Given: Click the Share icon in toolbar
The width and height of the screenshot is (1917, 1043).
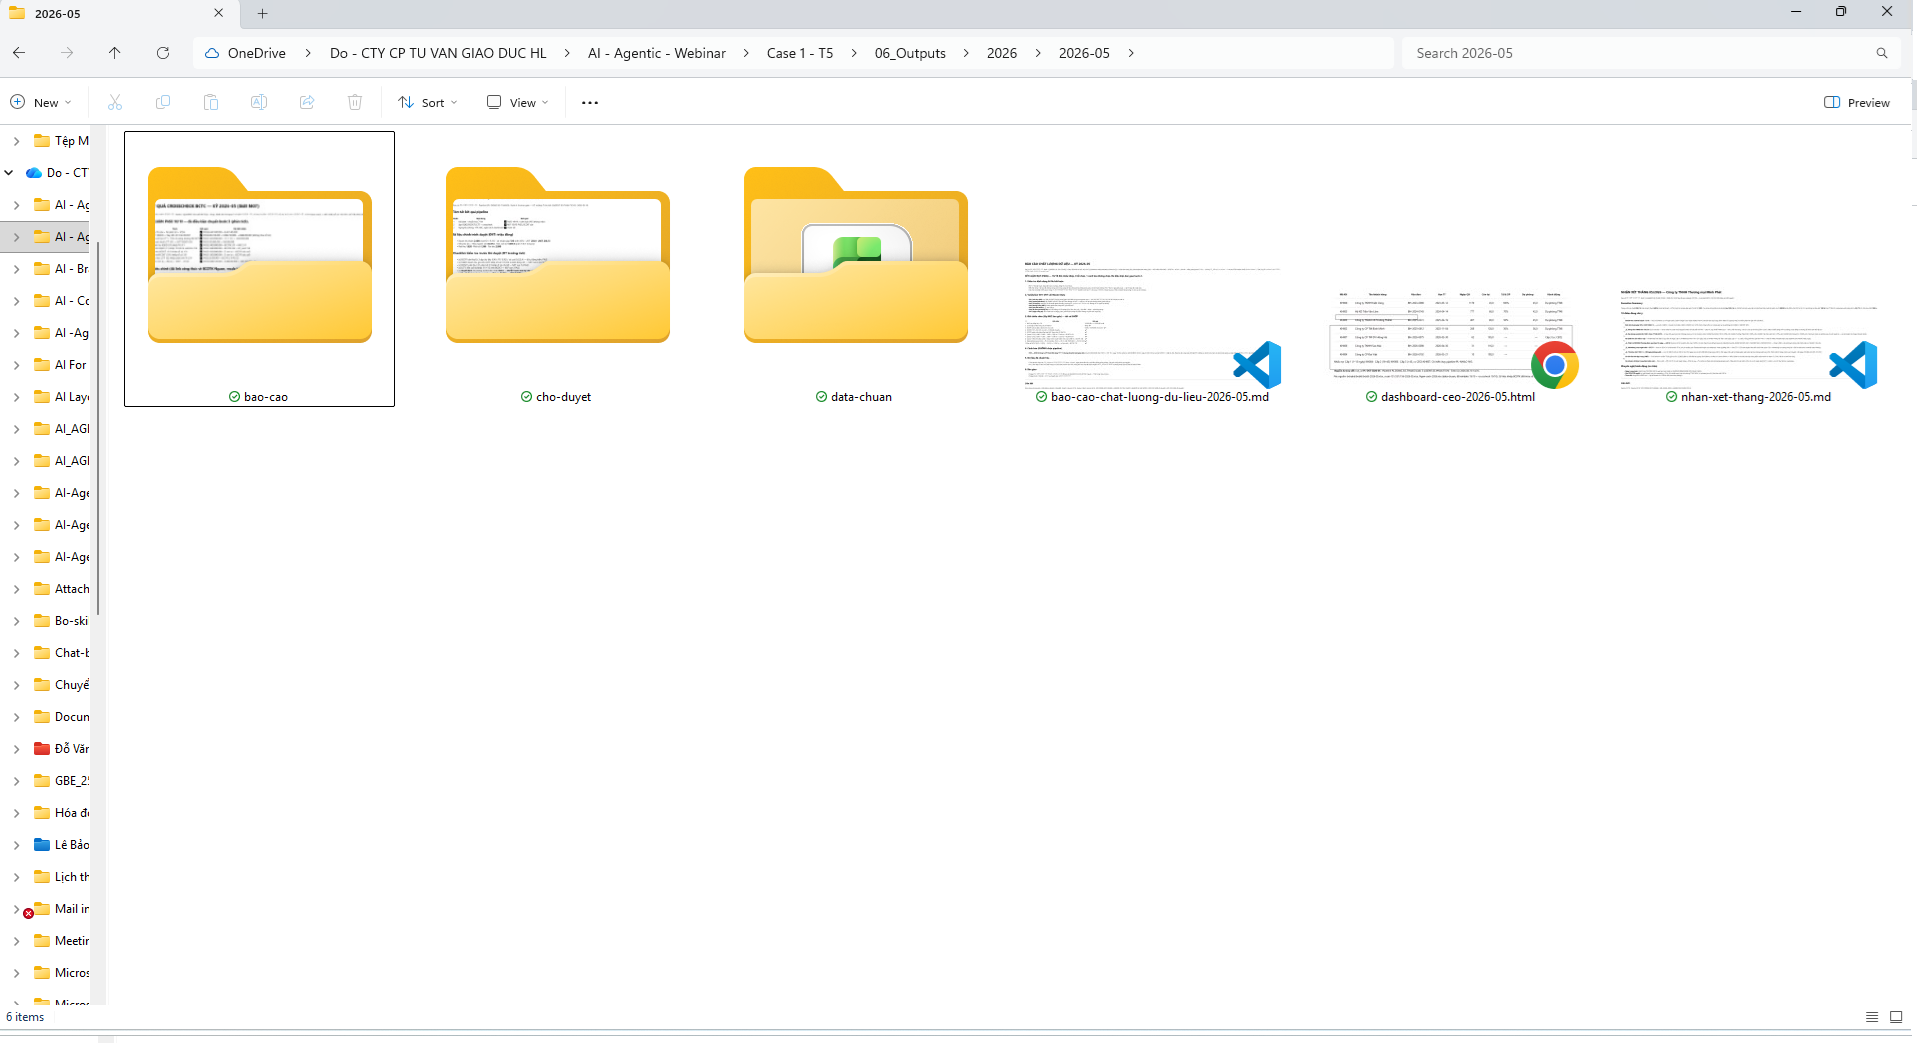Looking at the screenshot, I should point(307,102).
